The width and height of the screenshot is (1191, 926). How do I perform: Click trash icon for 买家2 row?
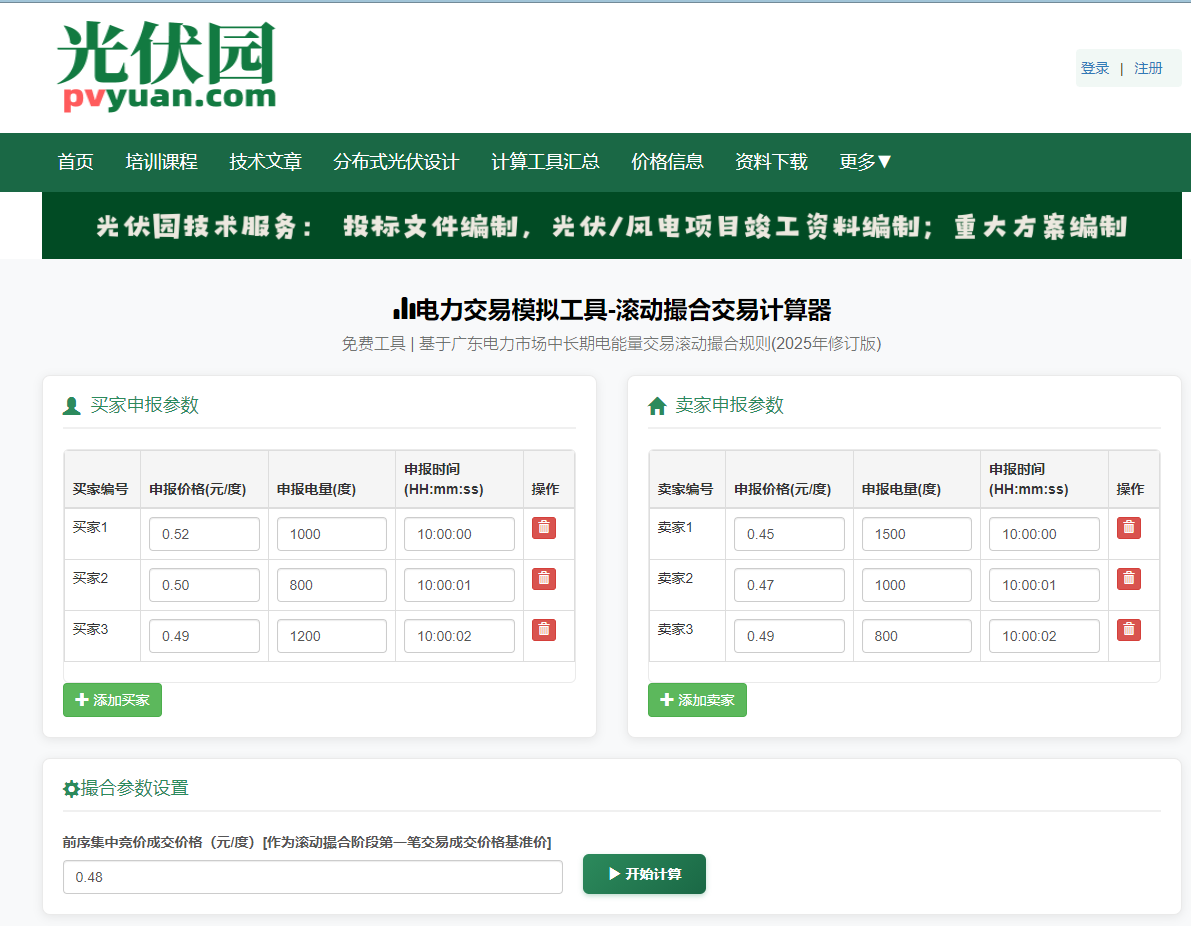point(544,579)
